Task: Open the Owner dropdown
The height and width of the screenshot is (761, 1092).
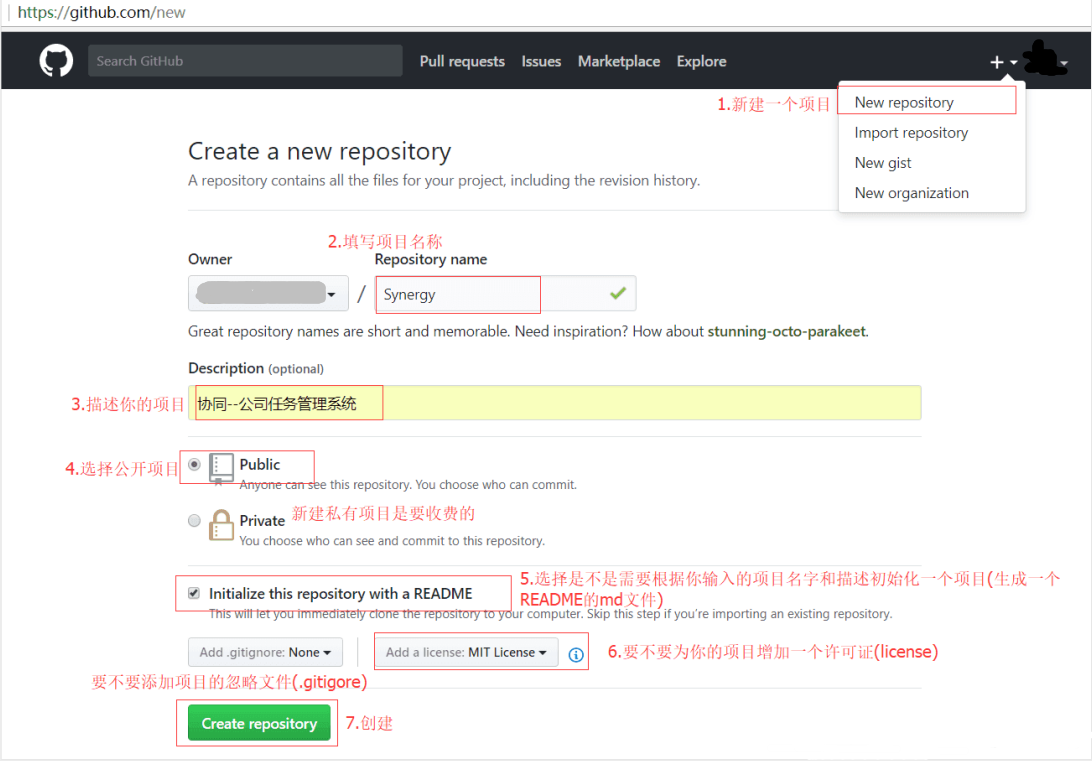Action: coord(268,293)
